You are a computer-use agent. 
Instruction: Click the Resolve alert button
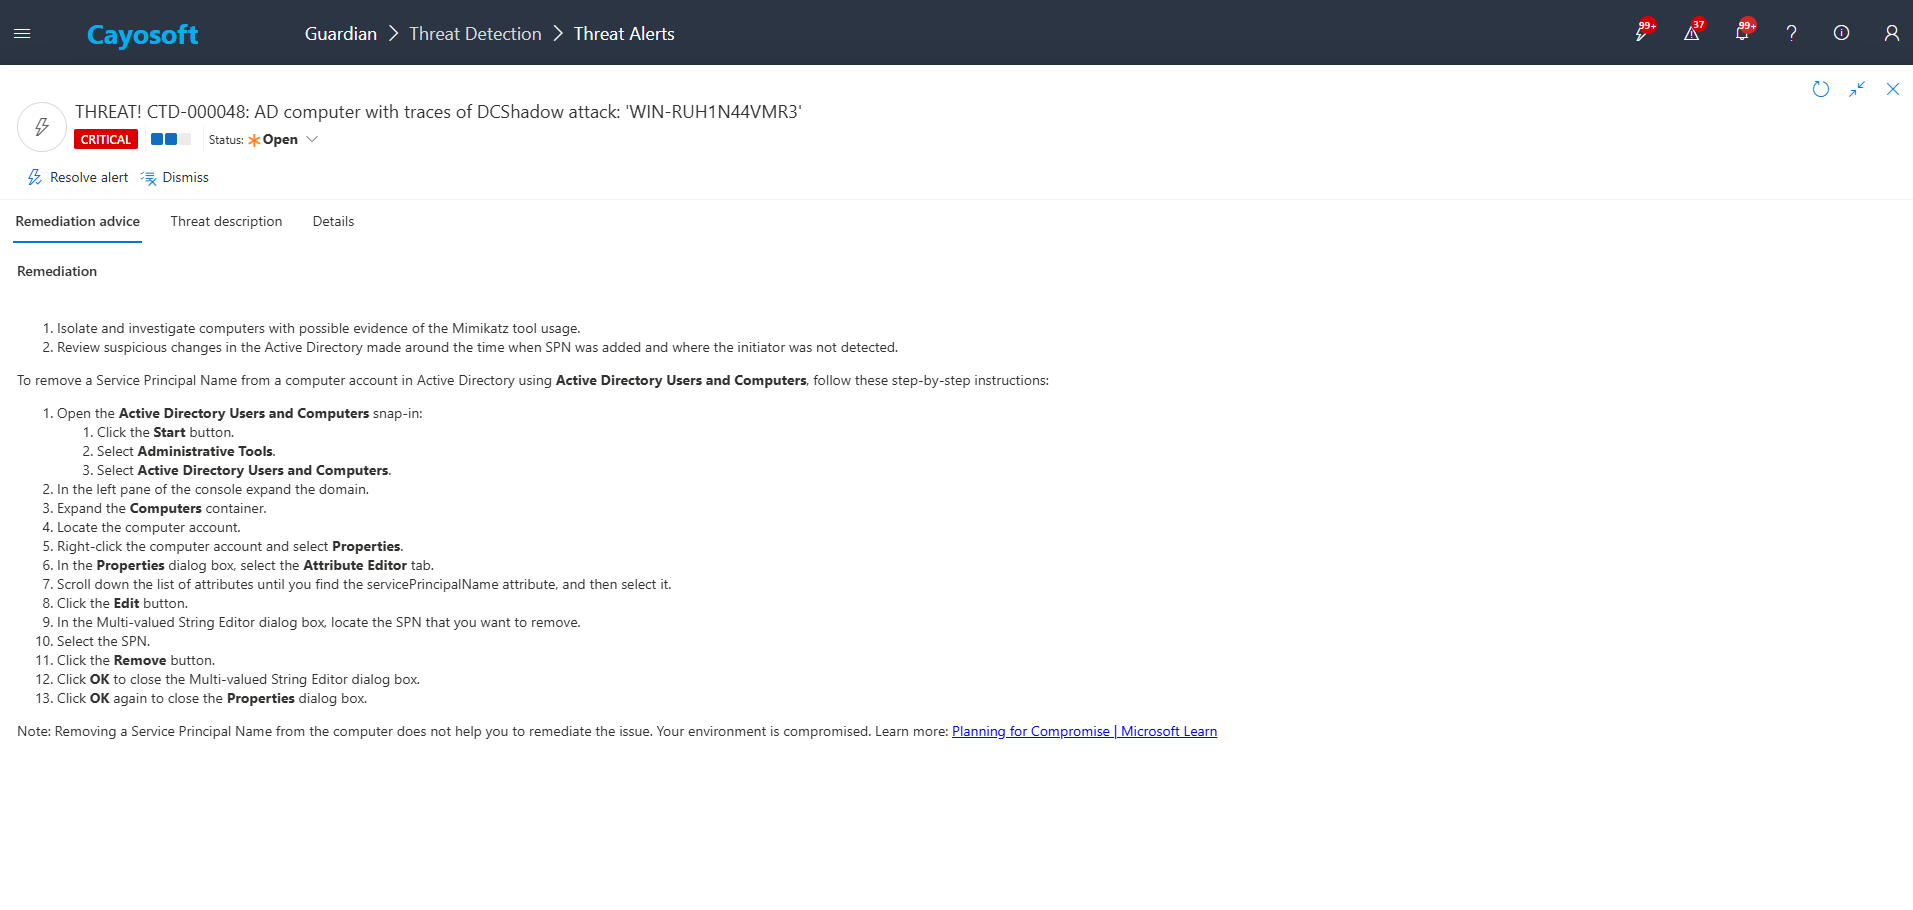(78, 178)
